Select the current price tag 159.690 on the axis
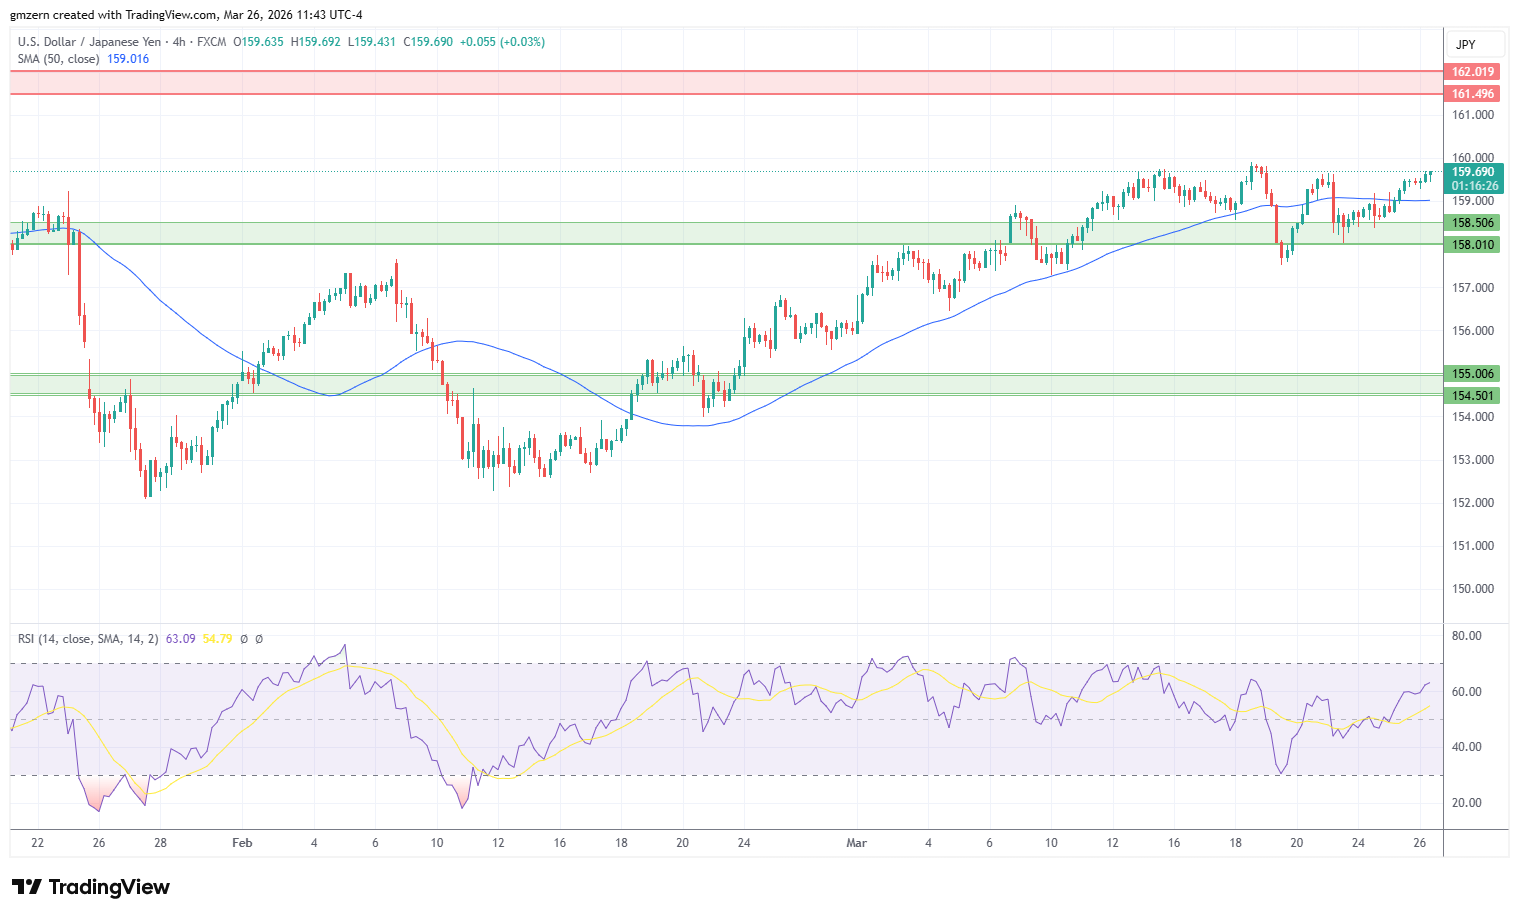 pyautogui.click(x=1473, y=172)
